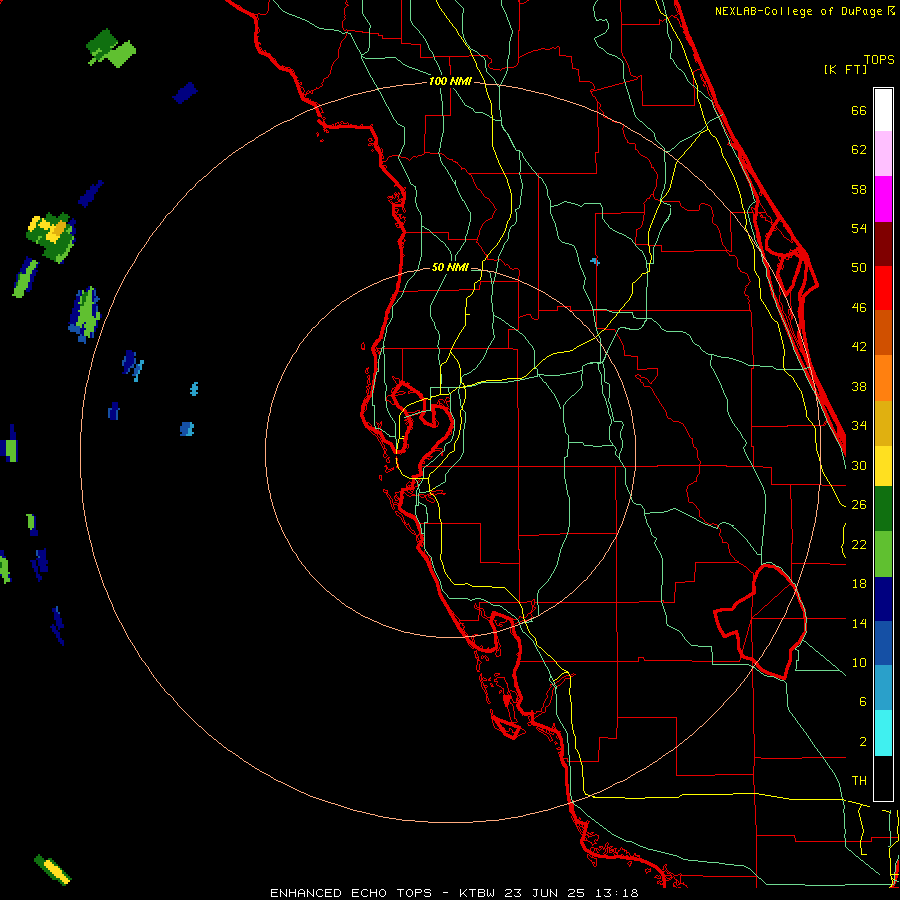Click the navy blue legend band
The image size is (900, 900).
883,598
